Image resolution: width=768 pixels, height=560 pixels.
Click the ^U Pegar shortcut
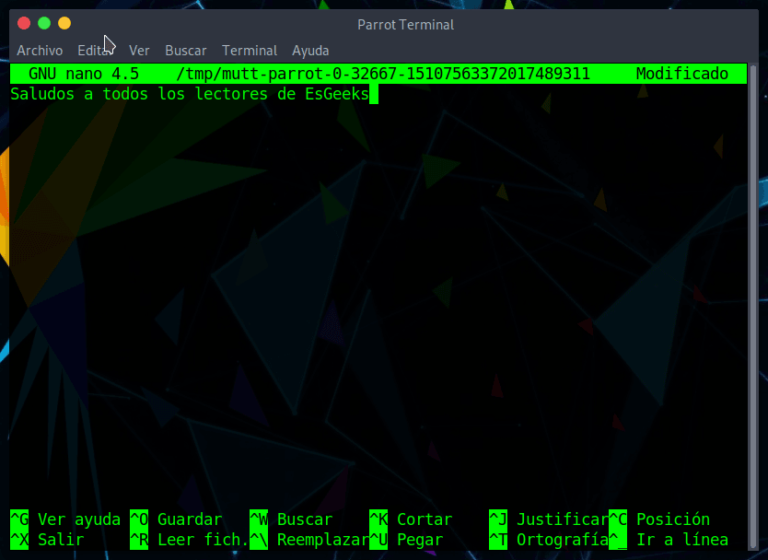click(406, 539)
